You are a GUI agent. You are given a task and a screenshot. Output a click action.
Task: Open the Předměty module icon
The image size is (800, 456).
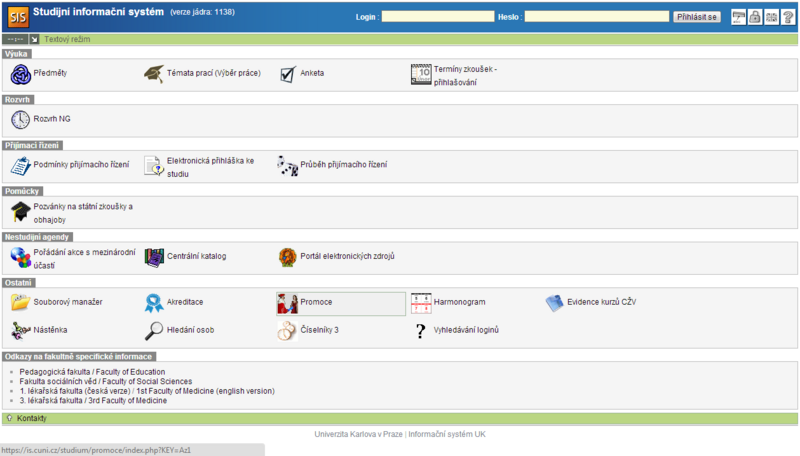pyautogui.click(x=20, y=74)
